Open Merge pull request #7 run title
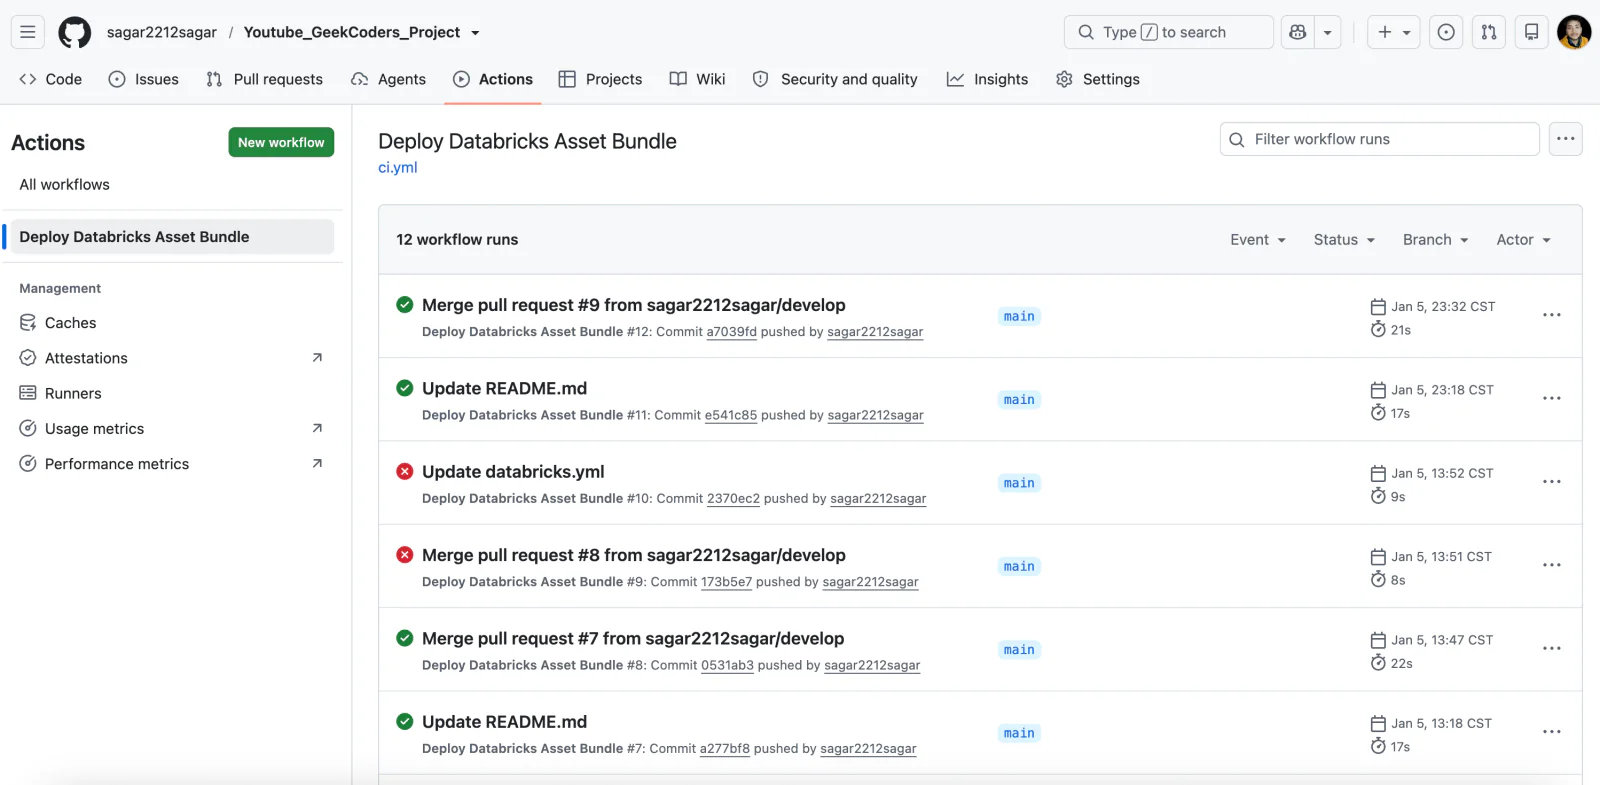 point(633,639)
